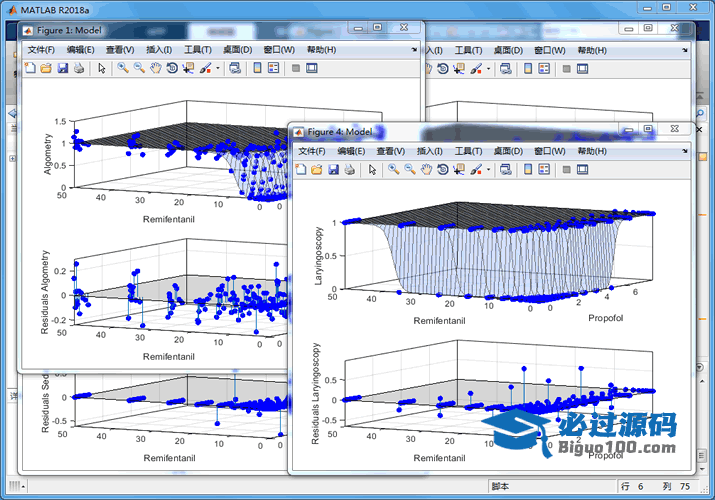The image size is (715, 500).
Task: Open 插入(I) menu in Figure 4
Action: tap(430, 151)
